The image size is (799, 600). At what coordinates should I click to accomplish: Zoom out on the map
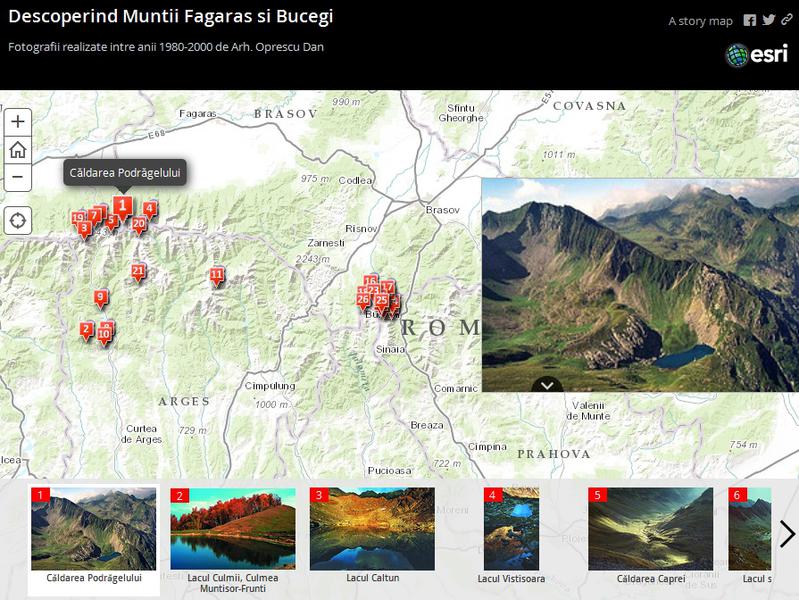coord(18,177)
